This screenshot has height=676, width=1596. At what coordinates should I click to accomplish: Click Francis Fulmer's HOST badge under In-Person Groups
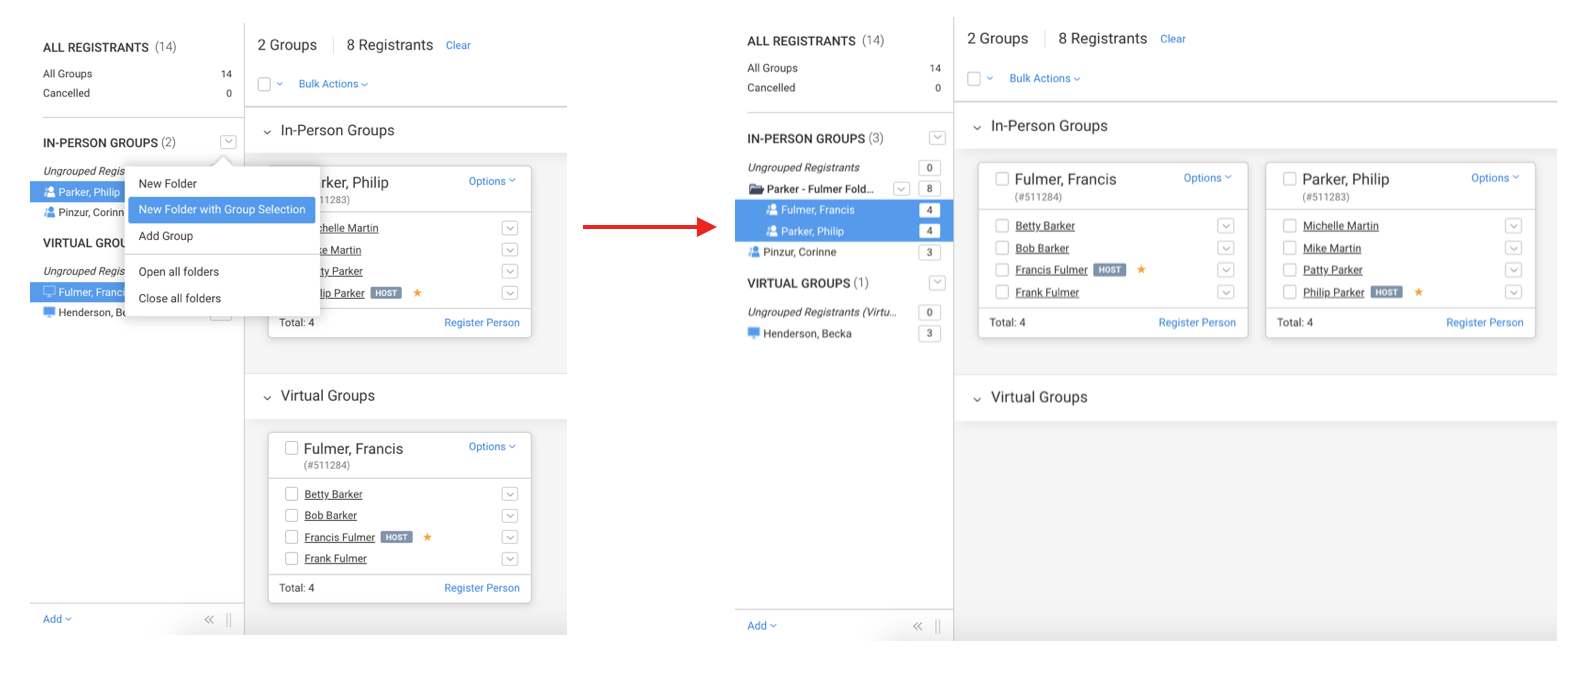click(x=1110, y=270)
